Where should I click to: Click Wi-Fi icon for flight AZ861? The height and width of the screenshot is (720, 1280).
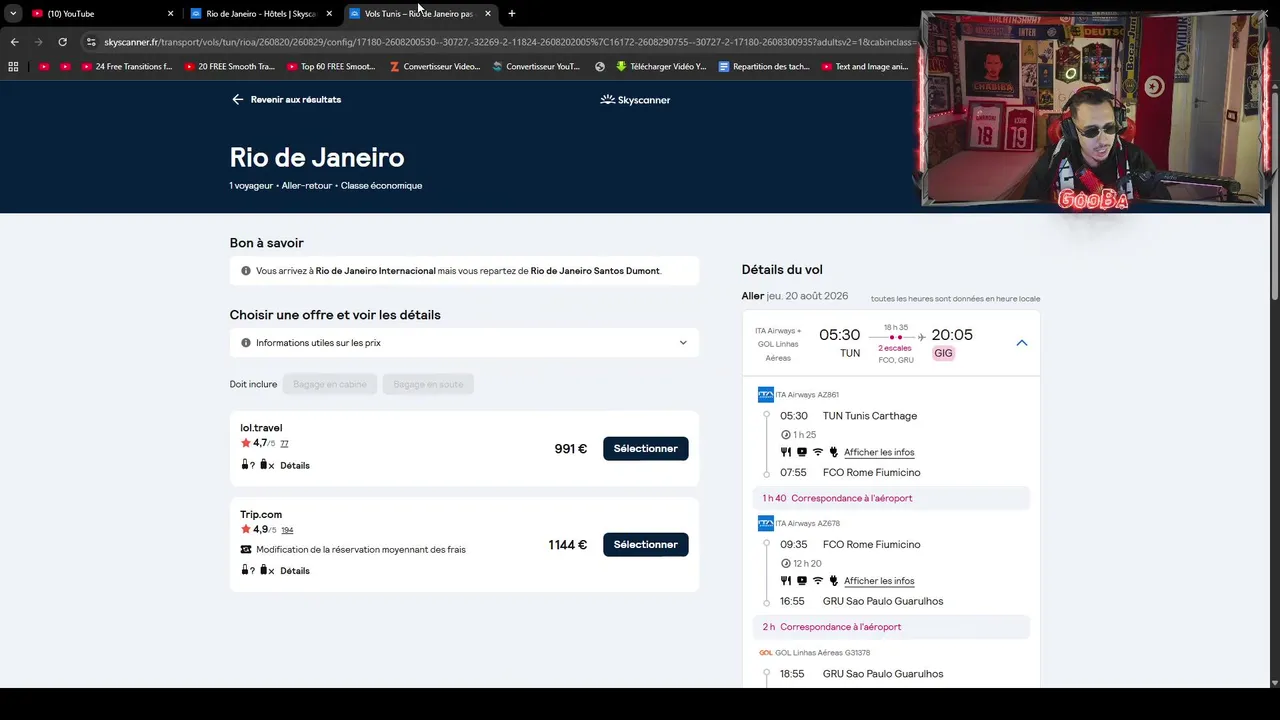pyautogui.click(x=817, y=452)
